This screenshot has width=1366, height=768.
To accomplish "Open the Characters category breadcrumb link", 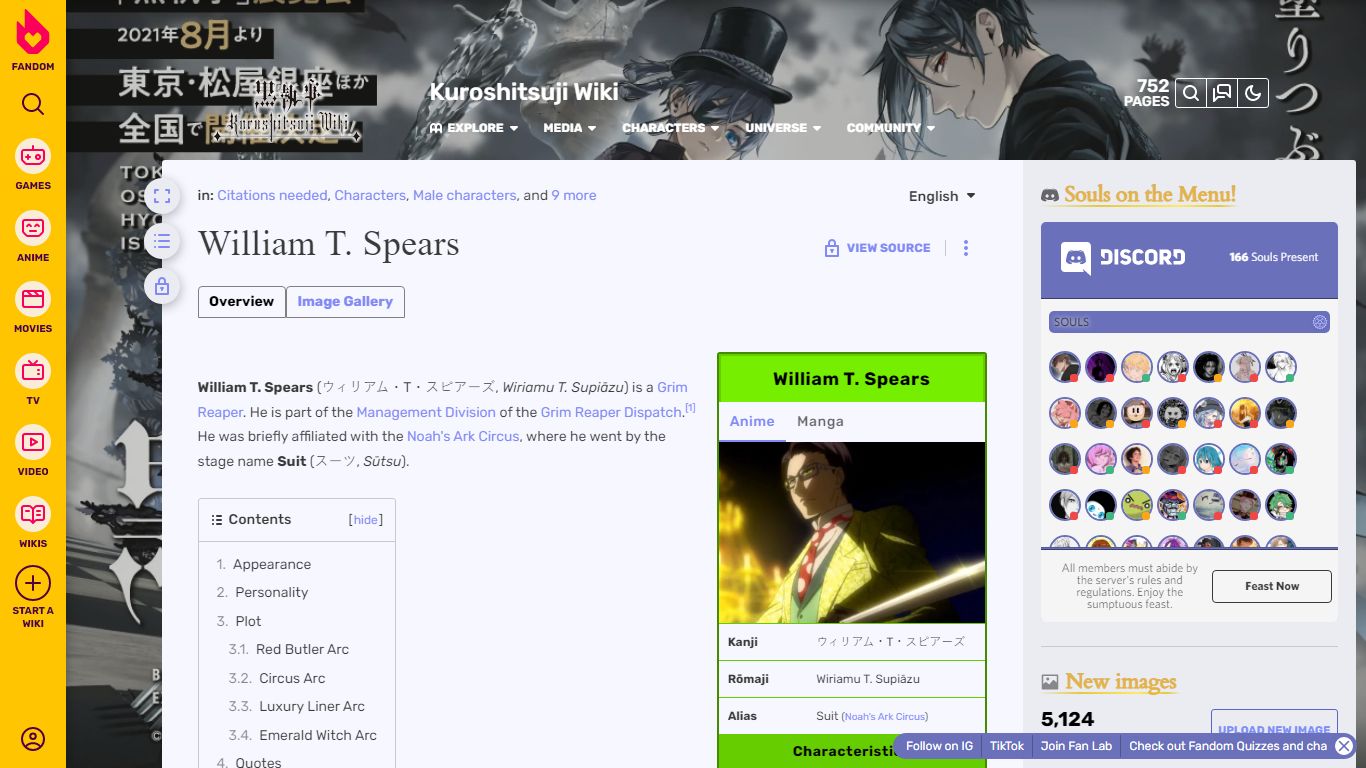I will 370,195.
